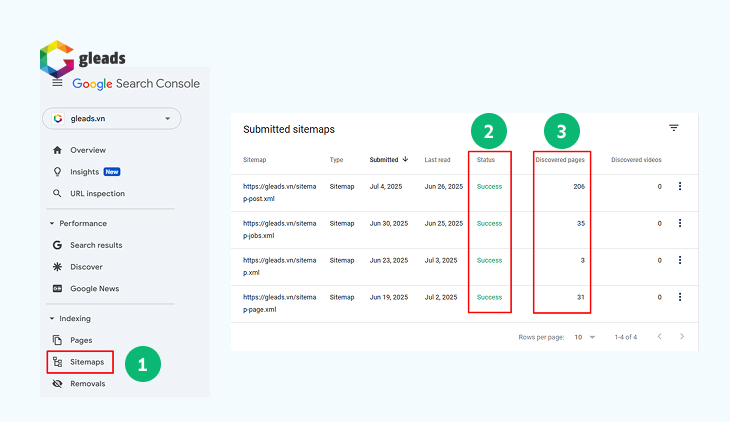Click the New badge beside Insights
The width and height of the screenshot is (730, 422).
tap(112, 172)
